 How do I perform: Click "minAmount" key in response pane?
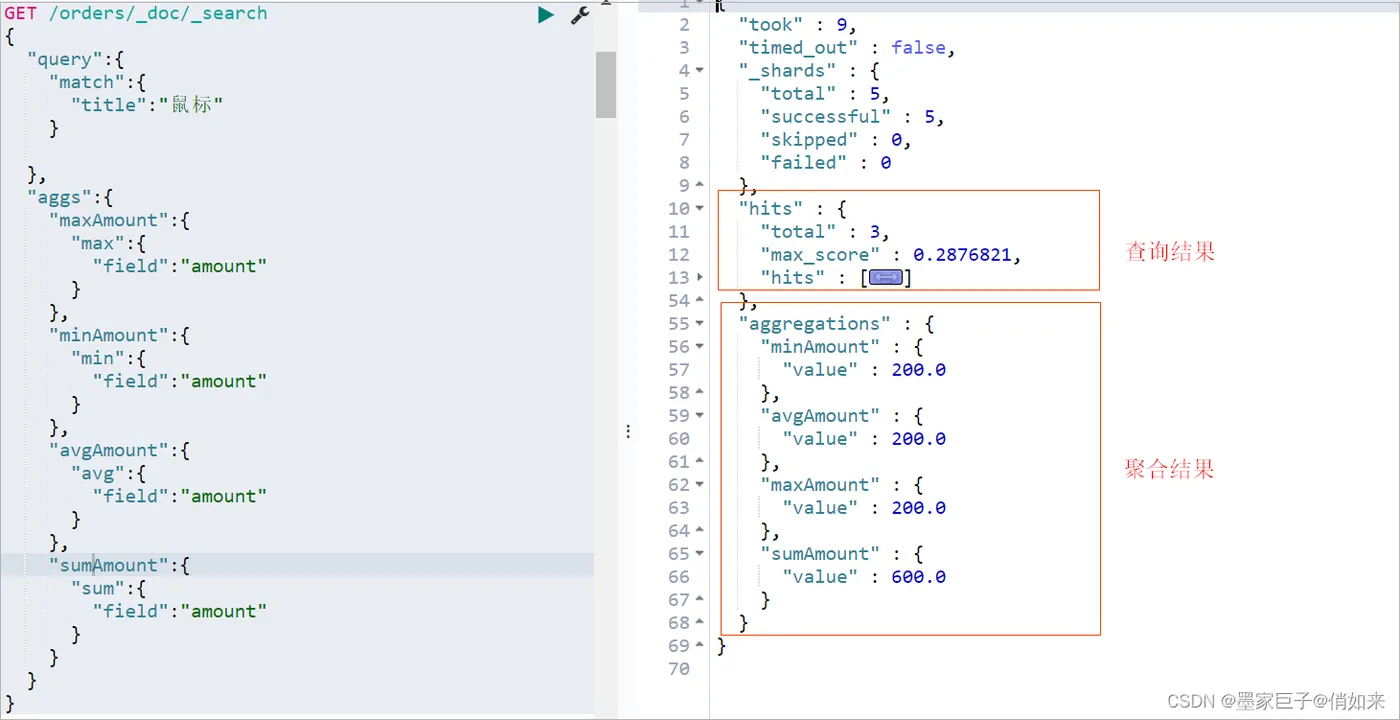coord(820,346)
